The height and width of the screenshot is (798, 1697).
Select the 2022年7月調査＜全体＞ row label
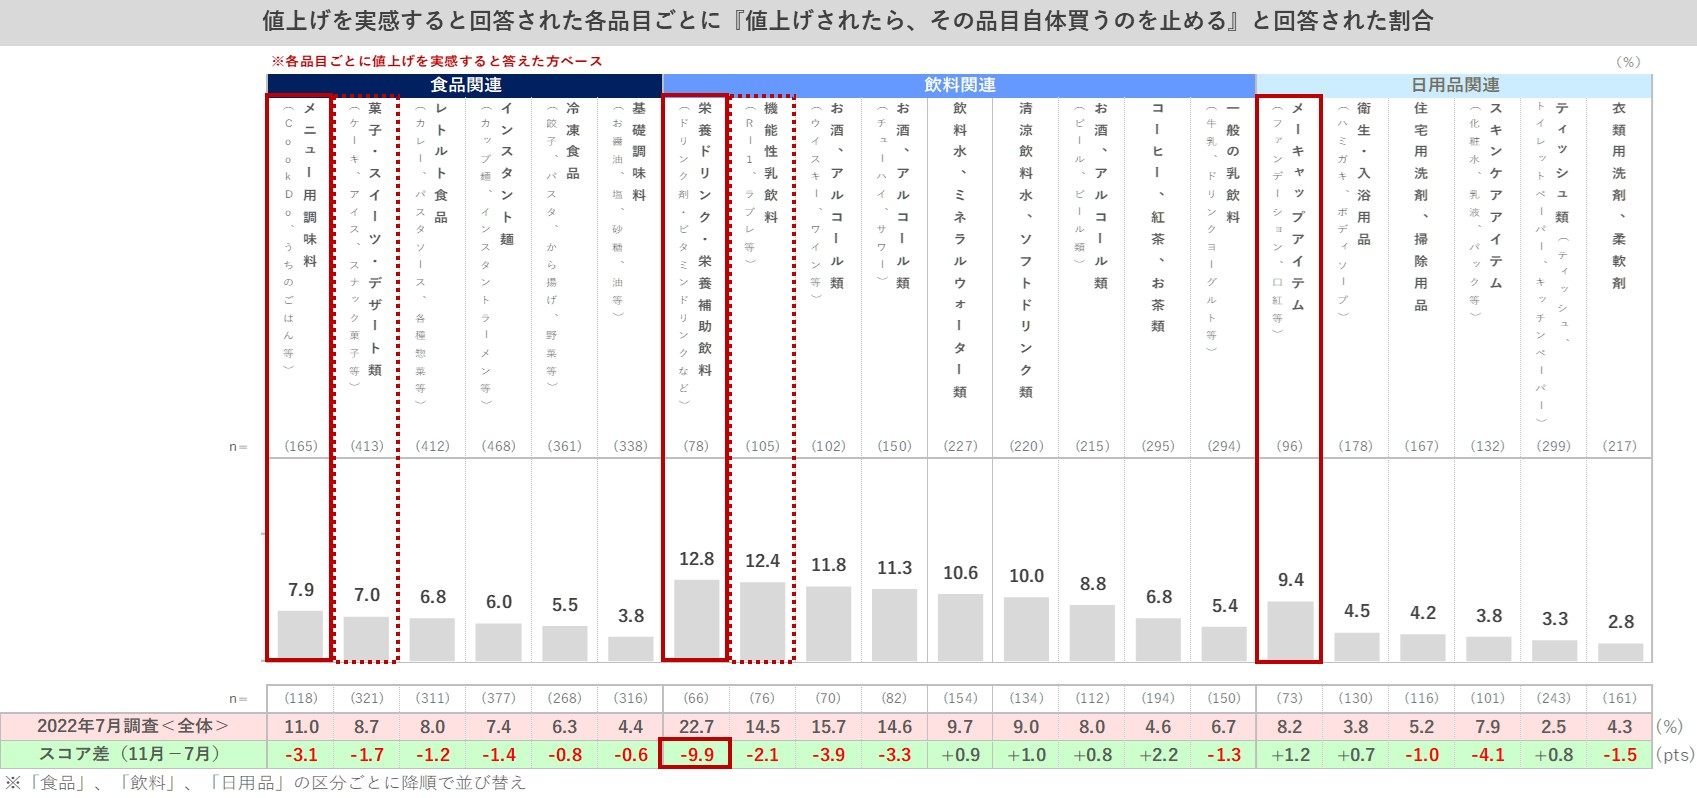(x=133, y=726)
